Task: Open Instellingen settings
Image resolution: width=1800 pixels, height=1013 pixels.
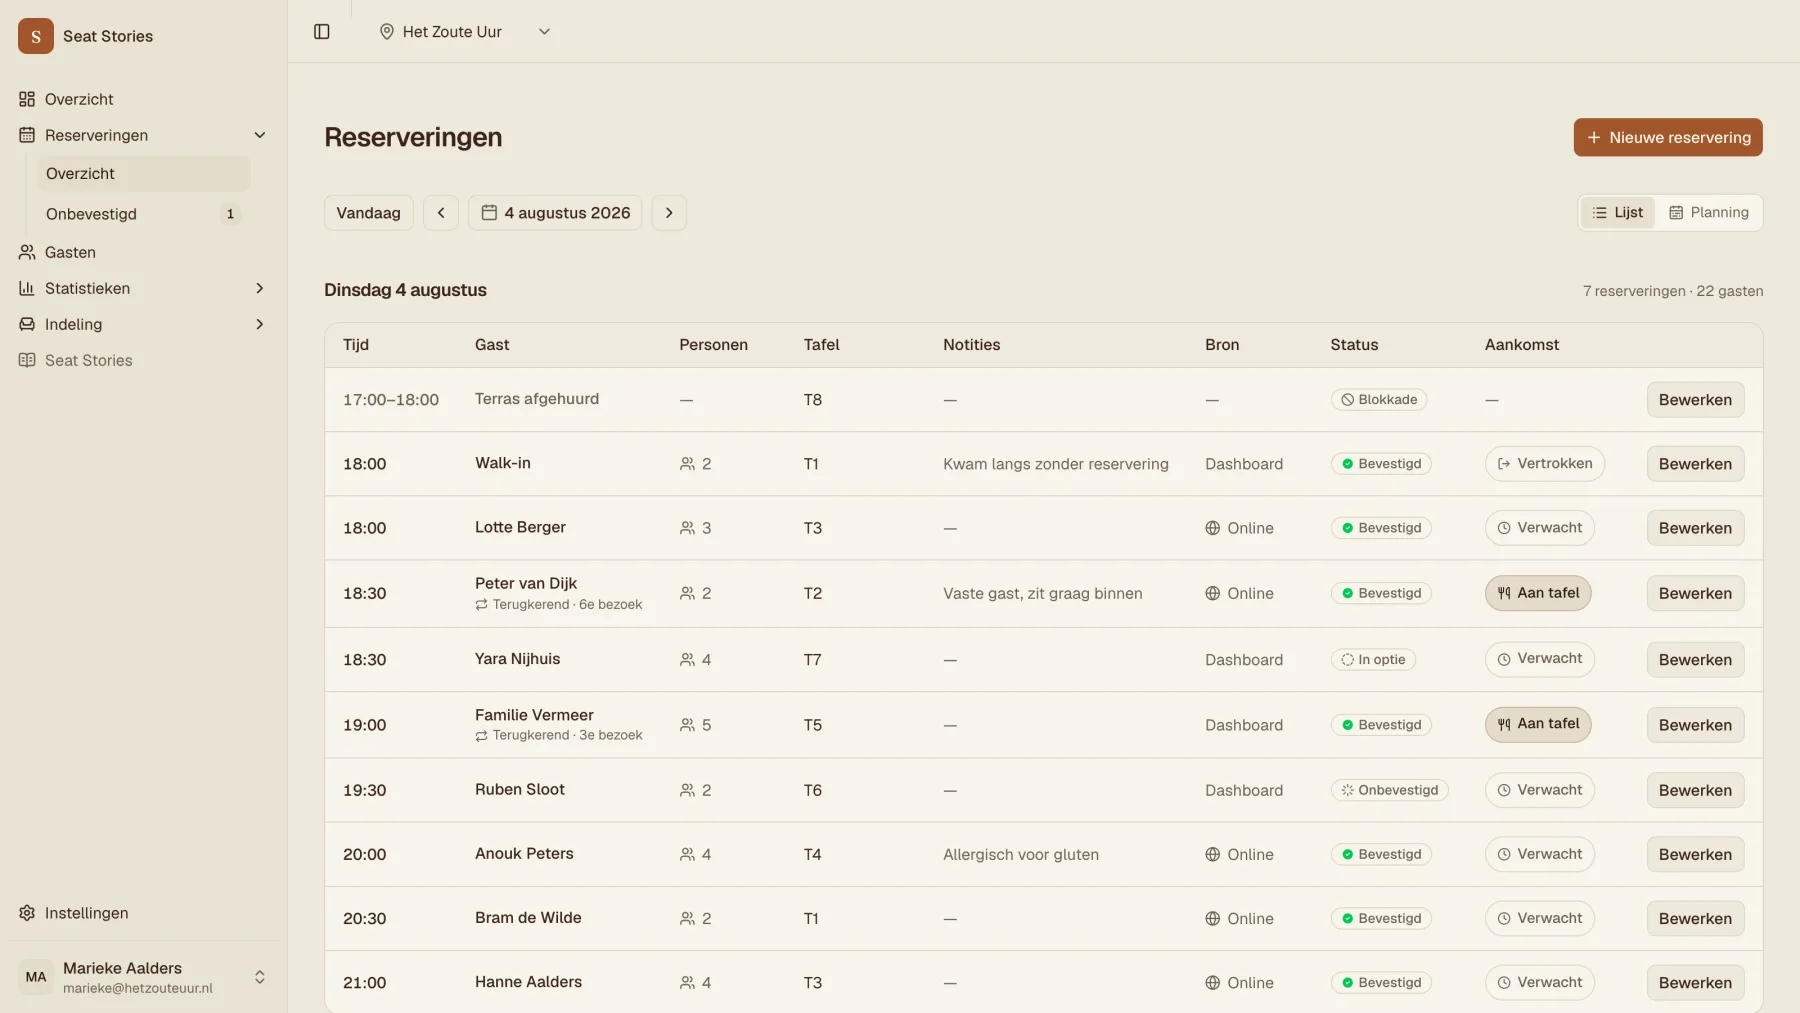Action: pyautogui.click(x=143, y=913)
